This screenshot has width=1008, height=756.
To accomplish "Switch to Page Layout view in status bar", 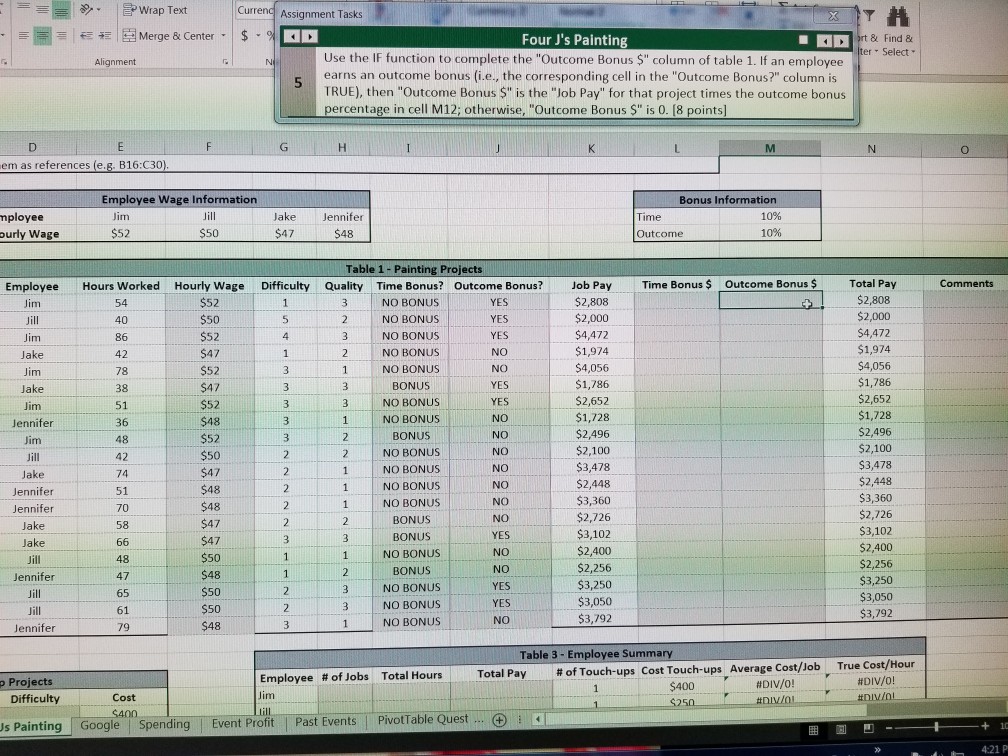I will (841, 729).
